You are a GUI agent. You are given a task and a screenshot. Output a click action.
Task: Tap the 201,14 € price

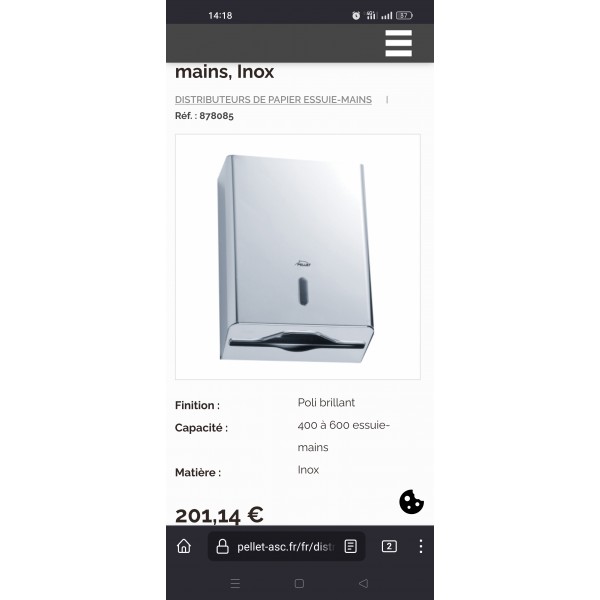[x=219, y=515]
